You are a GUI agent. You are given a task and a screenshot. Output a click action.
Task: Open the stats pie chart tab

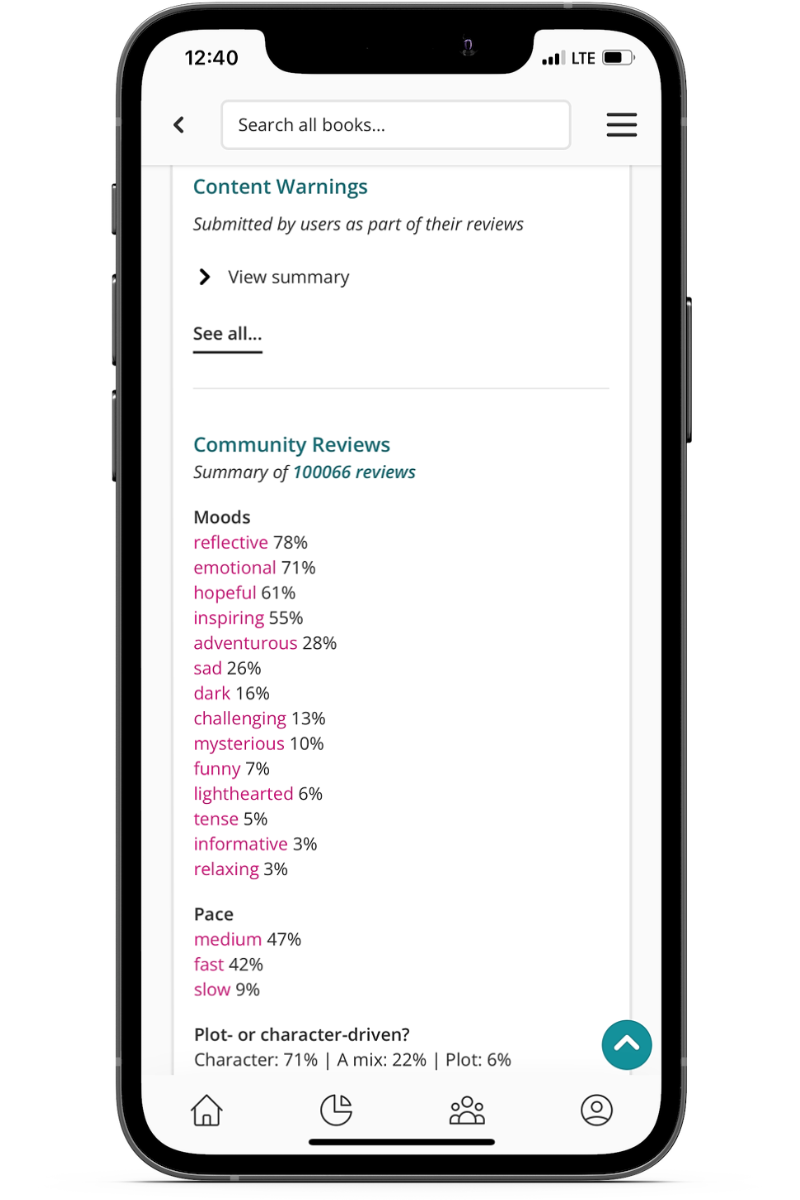pos(336,1110)
